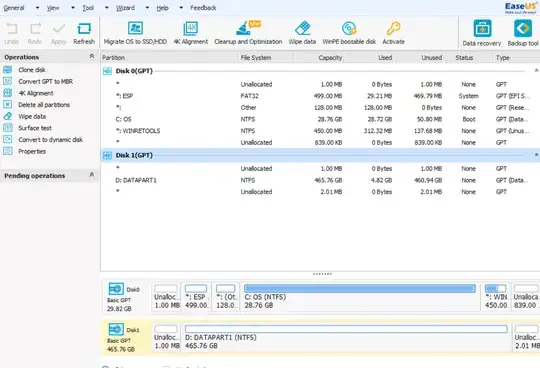The height and width of the screenshot is (368, 540).
Task: Open the Wizard menu
Action: [125, 8]
